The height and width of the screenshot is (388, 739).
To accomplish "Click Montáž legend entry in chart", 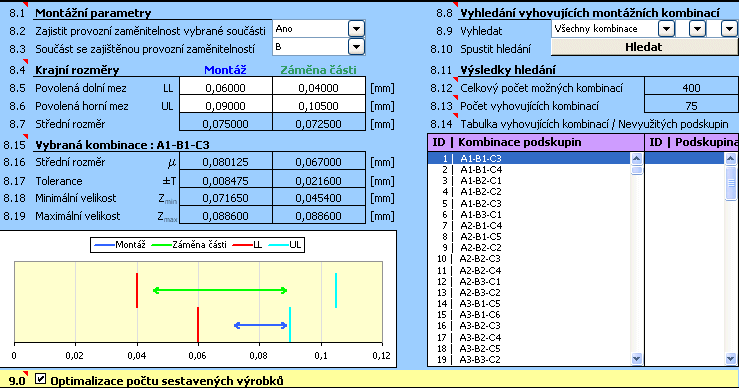I will 119,245.
